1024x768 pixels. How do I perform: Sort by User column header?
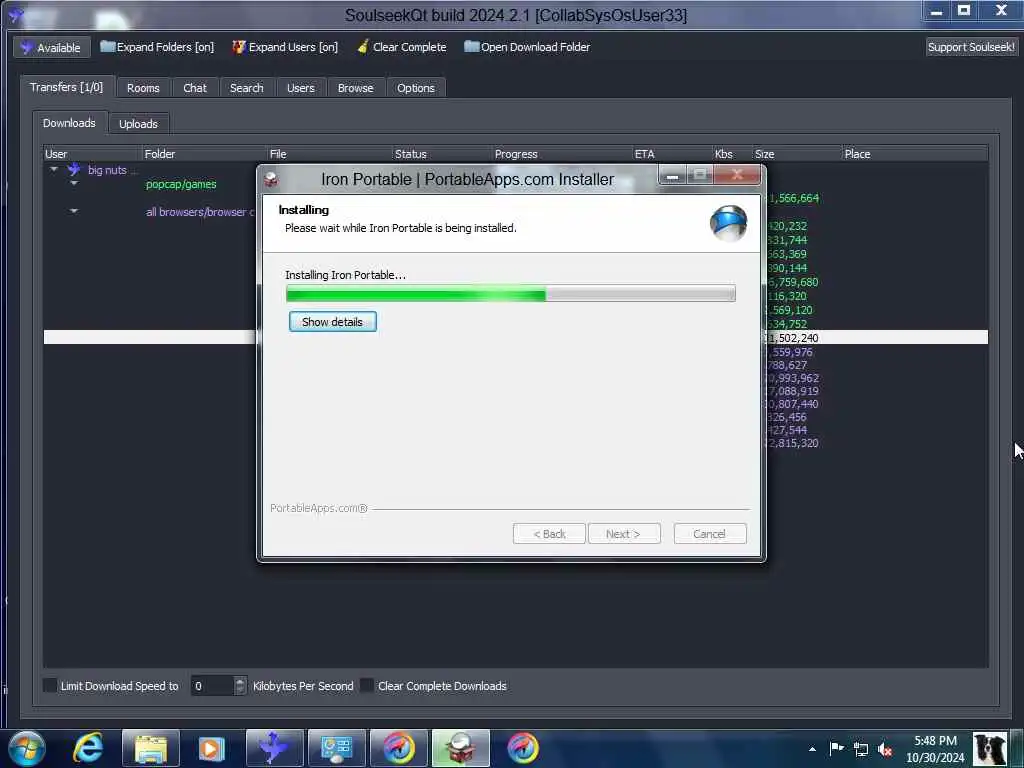tap(92, 154)
